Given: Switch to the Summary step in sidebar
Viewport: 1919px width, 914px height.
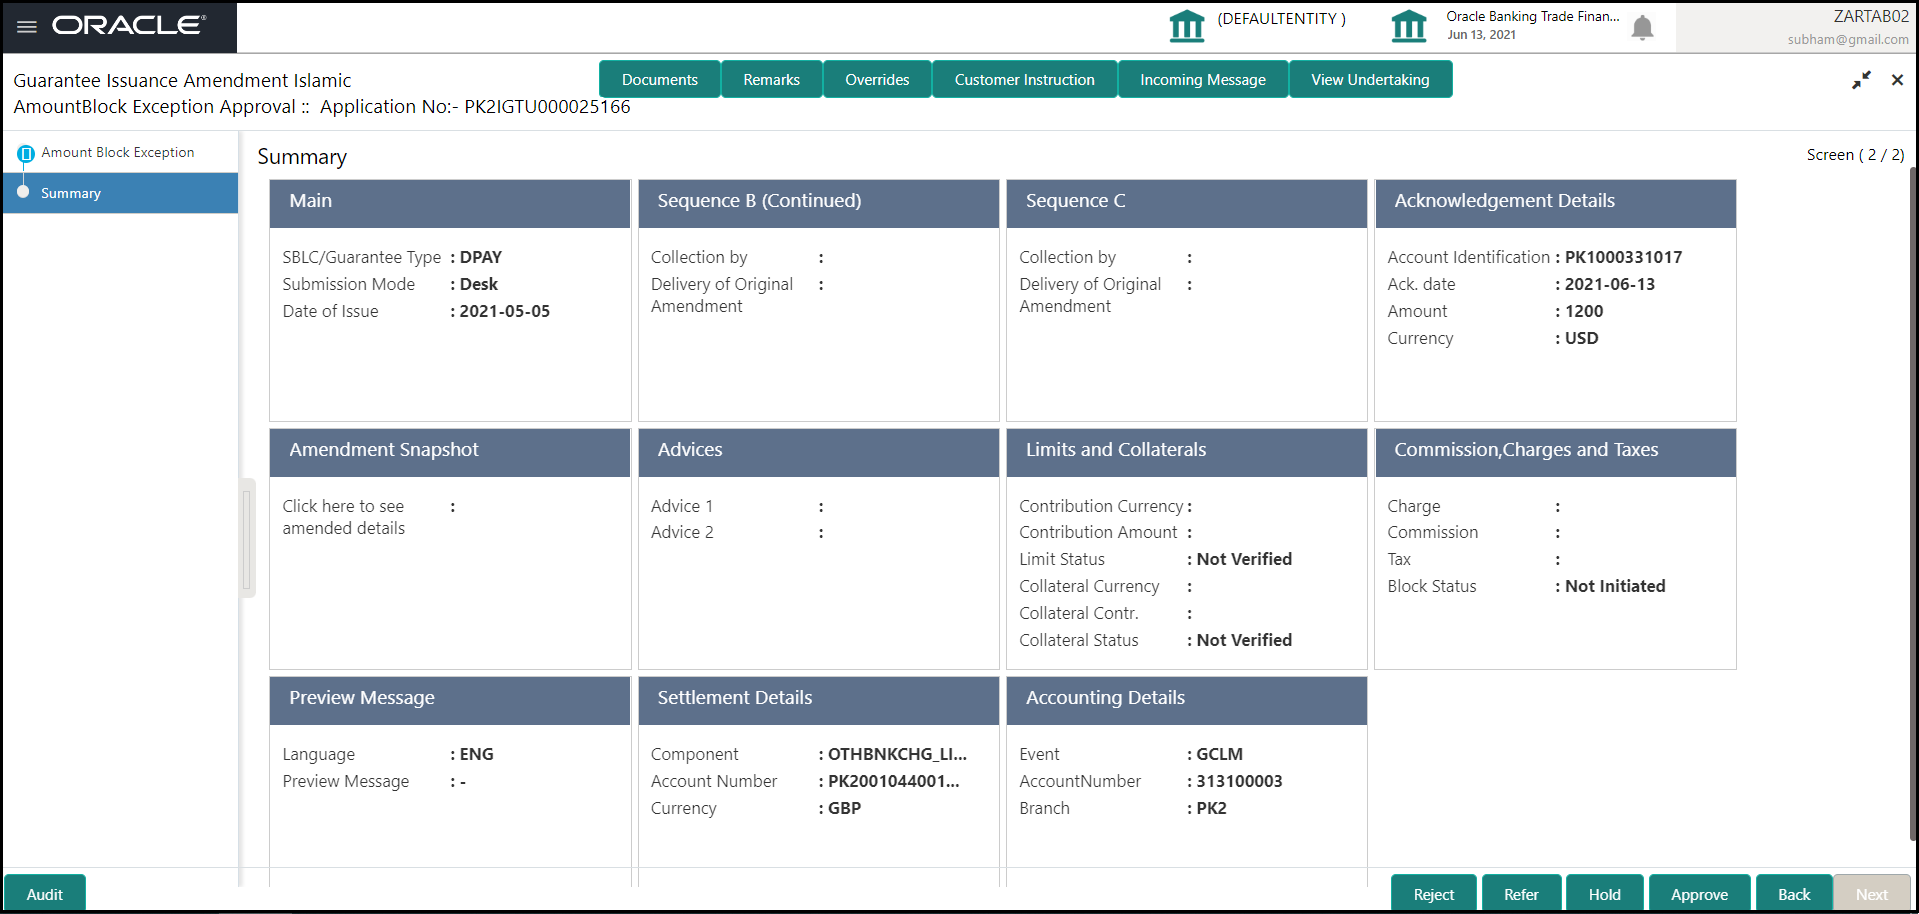Looking at the screenshot, I should 71,193.
